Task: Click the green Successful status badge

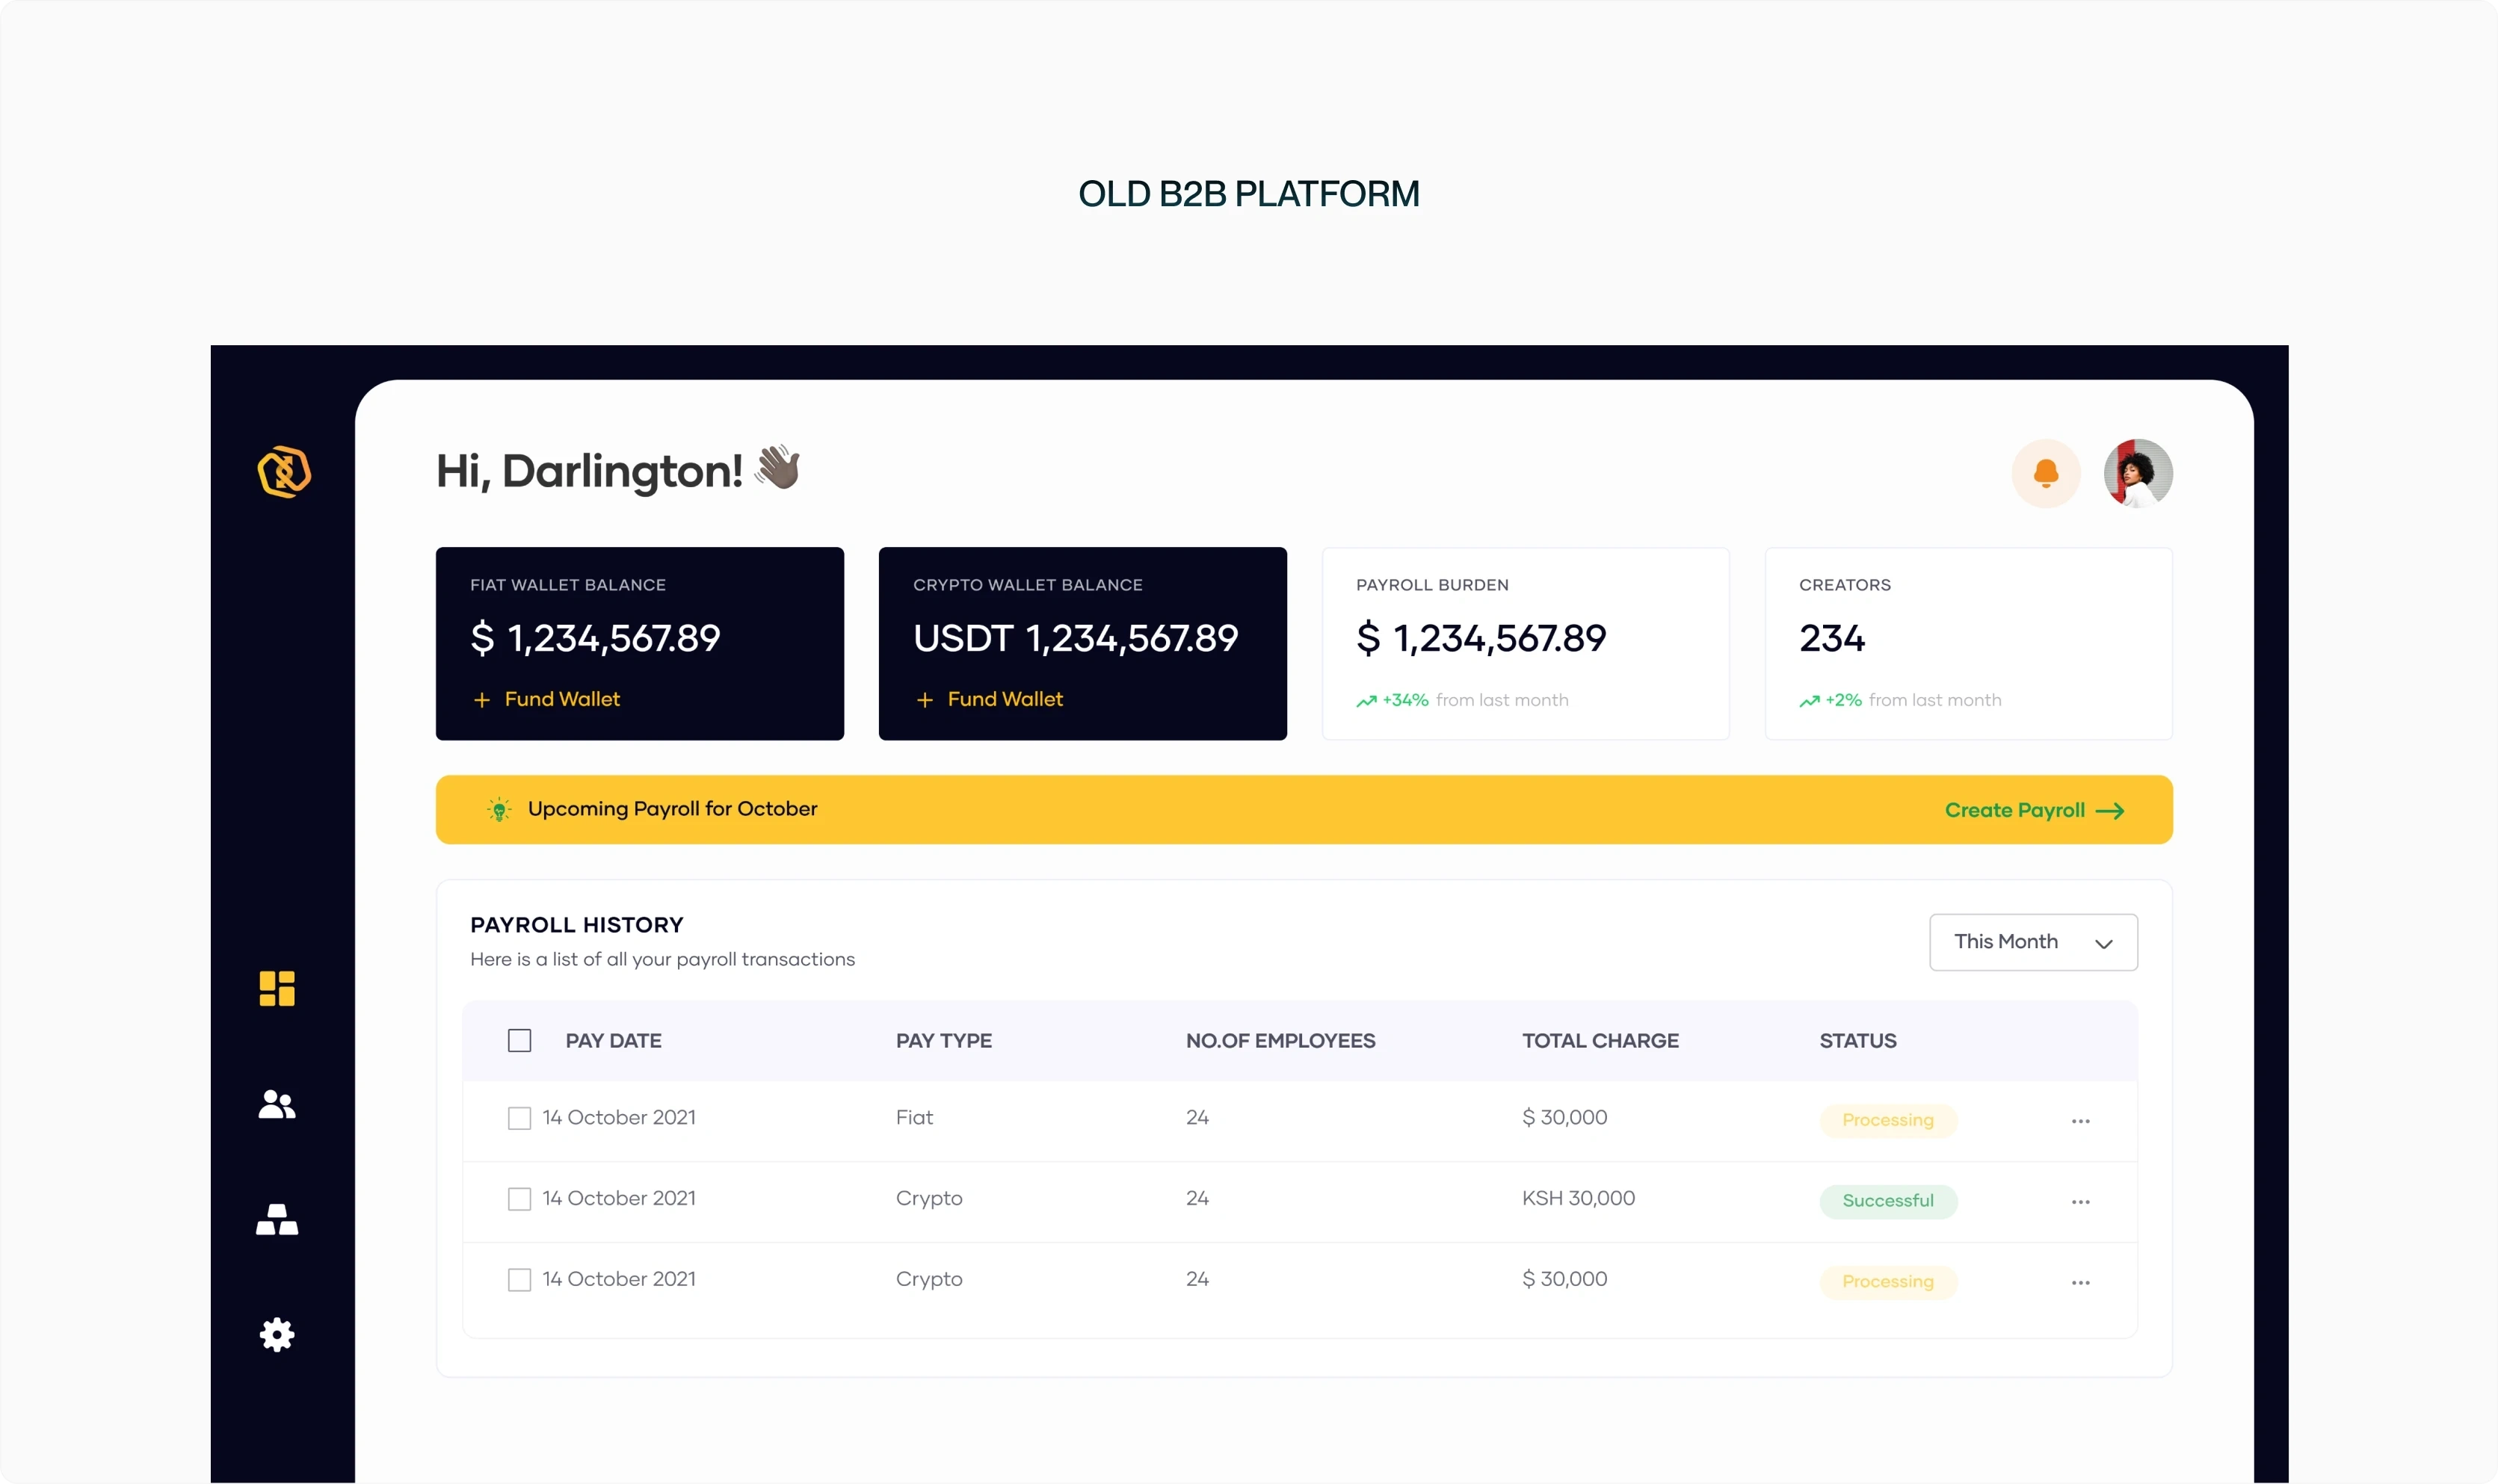Action: tap(1887, 1201)
